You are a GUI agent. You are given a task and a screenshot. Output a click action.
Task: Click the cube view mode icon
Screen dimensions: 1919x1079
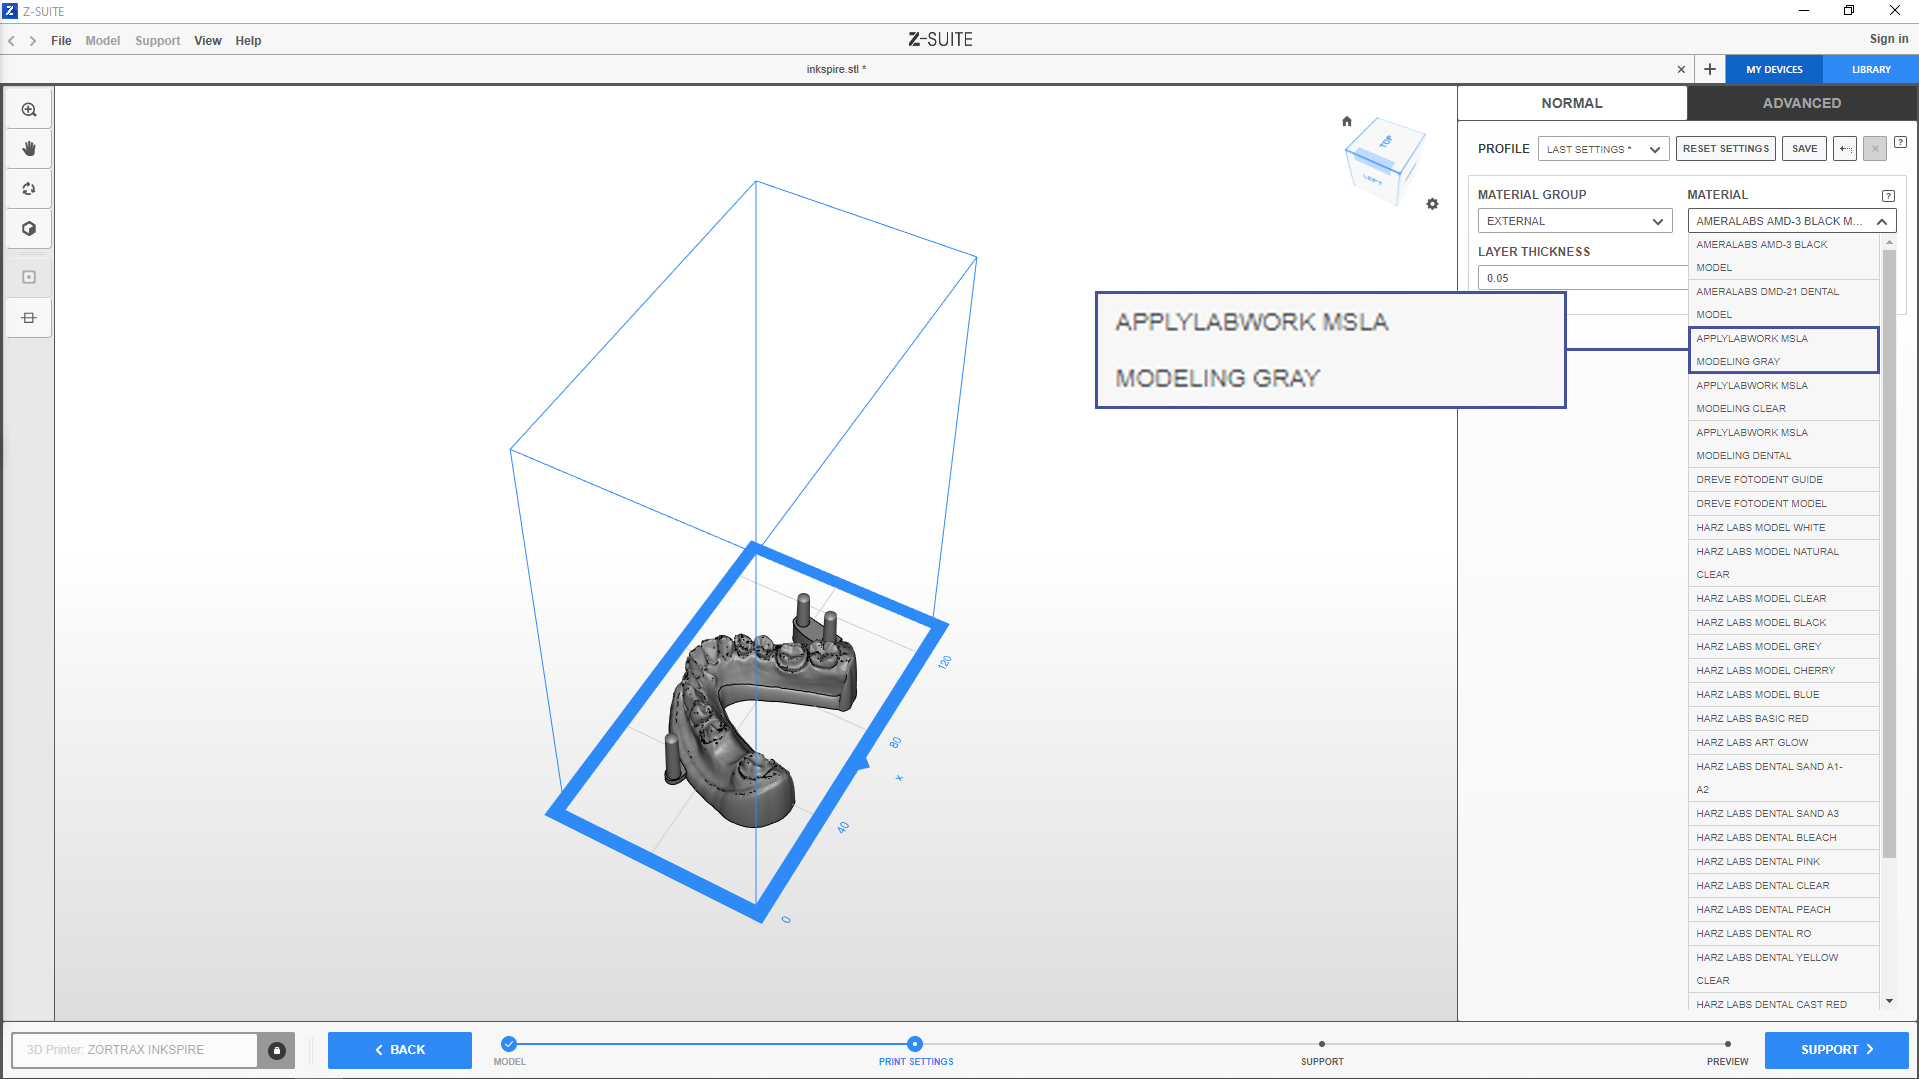(29, 229)
